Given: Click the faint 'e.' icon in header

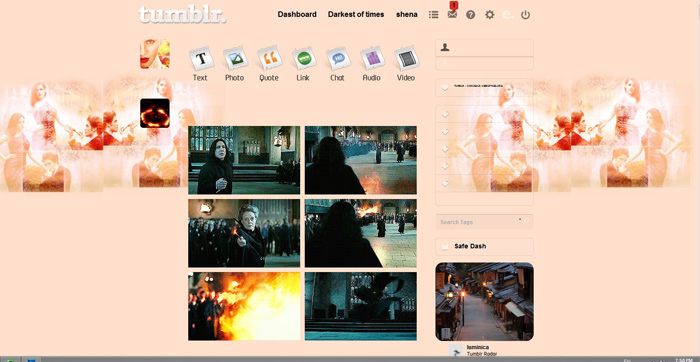Looking at the screenshot, I should pos(508,15).
